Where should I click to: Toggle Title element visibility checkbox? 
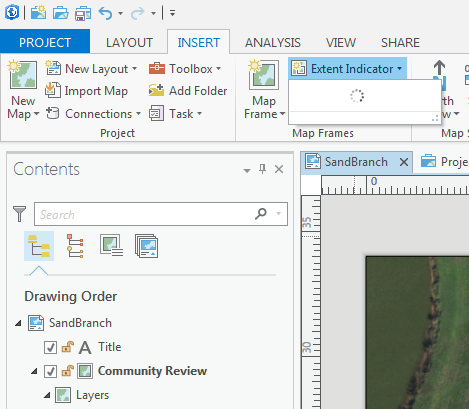(x=50, y=347)
